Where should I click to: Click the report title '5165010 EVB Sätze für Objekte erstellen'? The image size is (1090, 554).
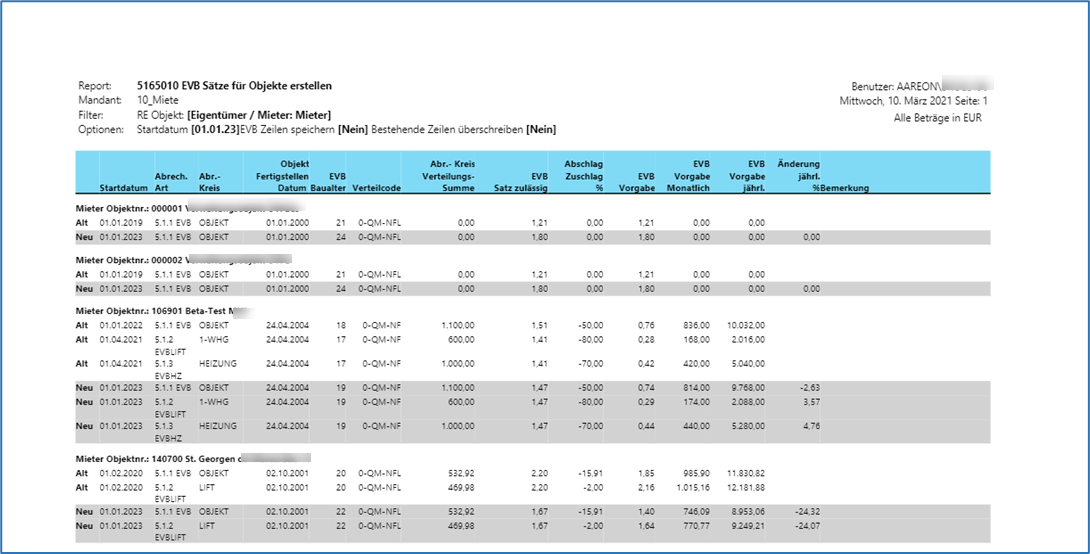point(234,86)
